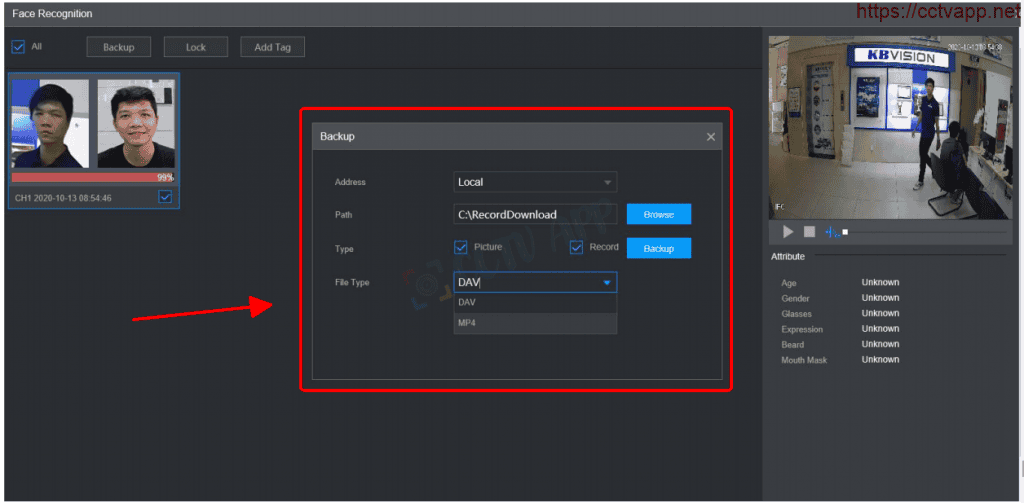Uncheck the Picture type checkbox
1024x503 pixels.
click(461, 247)
